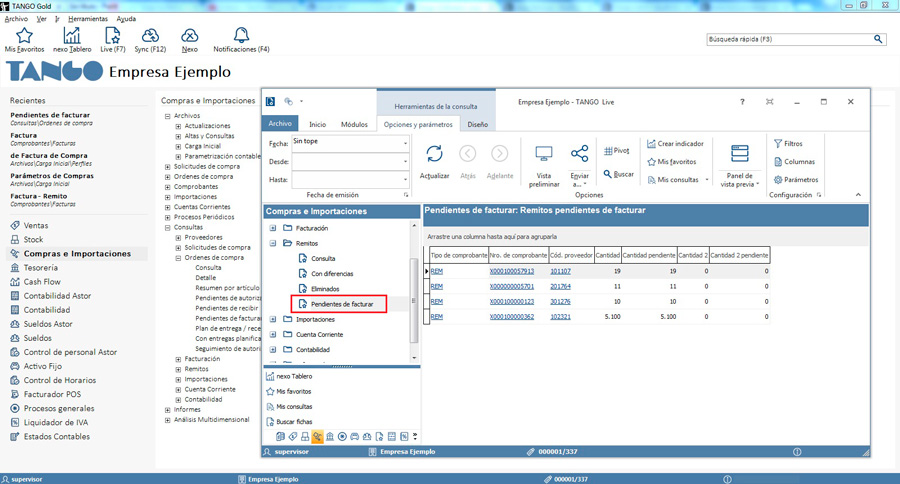This screenshot has height=484, width=900.
Task: Switch to Módulos tab
Action: (354, 124)
